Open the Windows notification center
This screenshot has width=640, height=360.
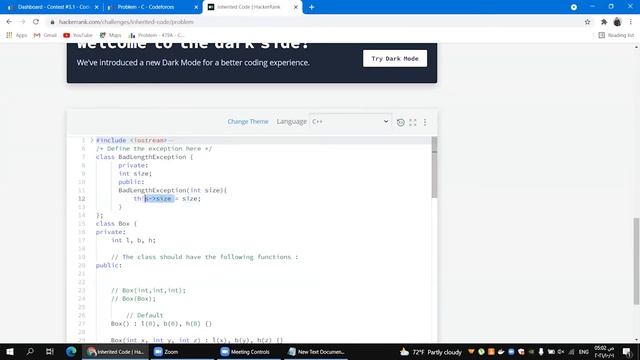(x=627, y=352)
